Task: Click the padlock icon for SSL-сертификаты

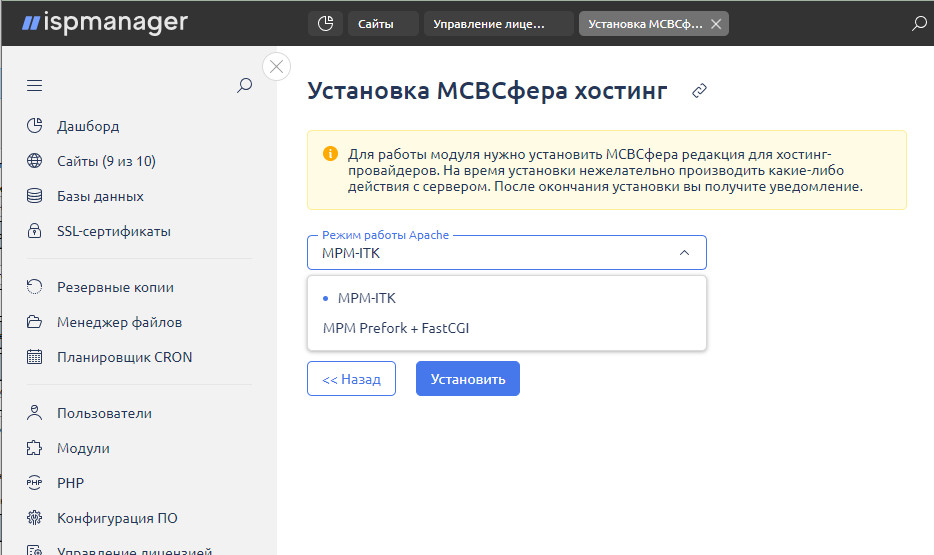Action: 35,231
